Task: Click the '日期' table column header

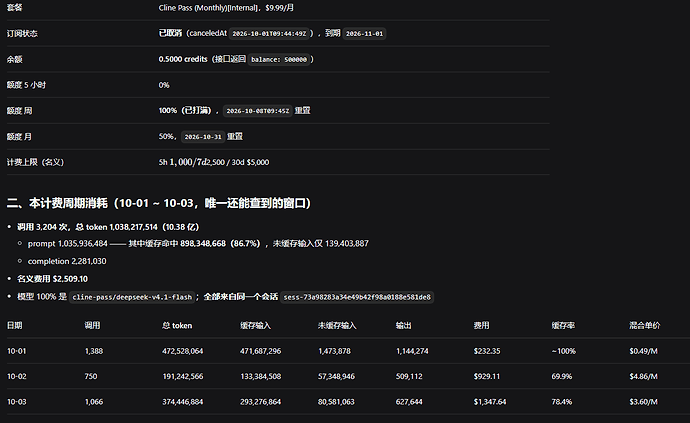Action: tap(15, 326)
